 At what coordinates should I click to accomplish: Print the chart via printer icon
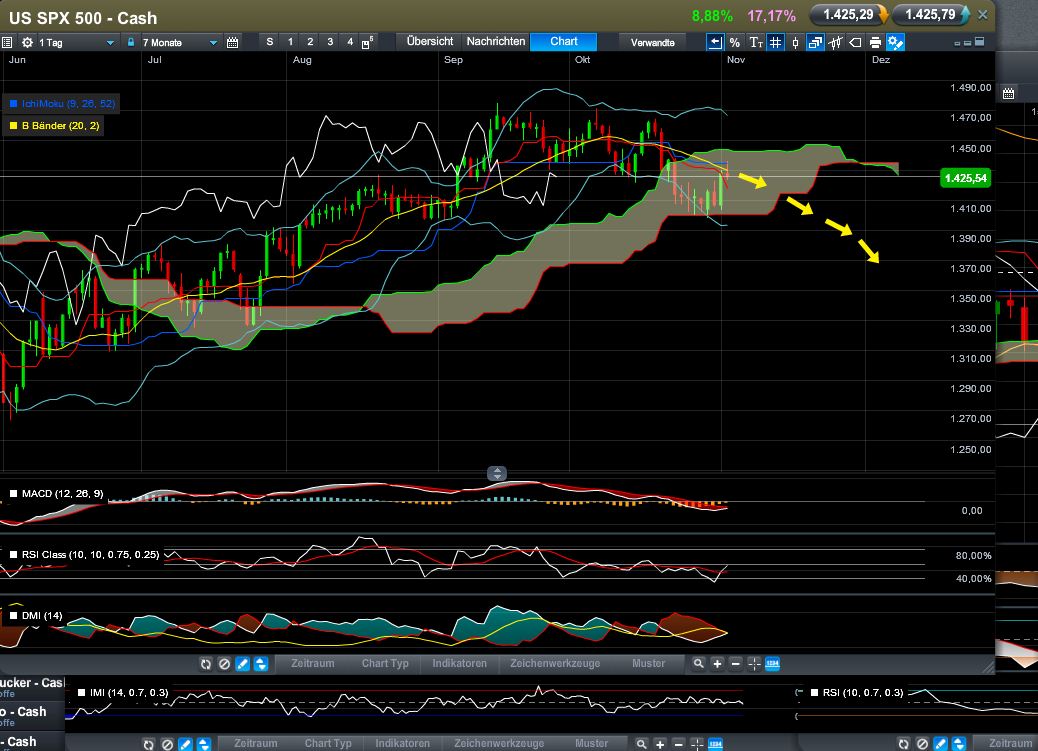click(x=875, y=42)
